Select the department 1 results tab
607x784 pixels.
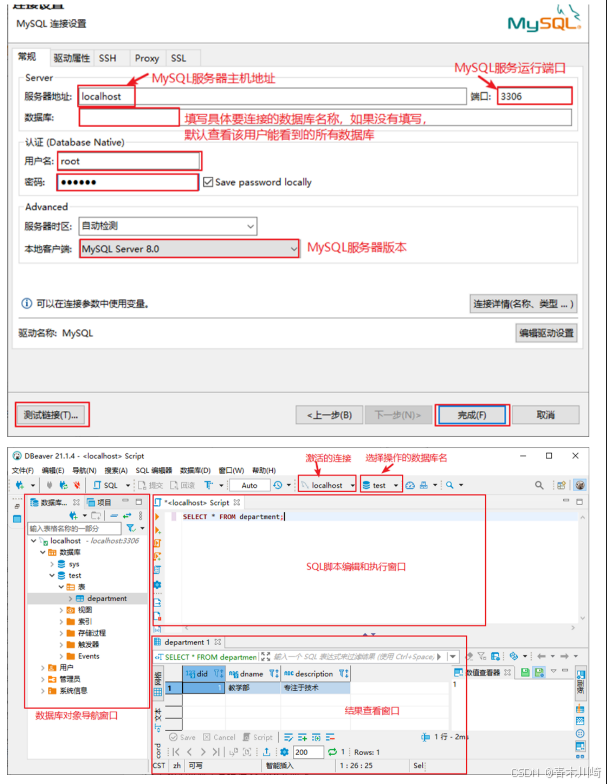(x=187, y=642)
